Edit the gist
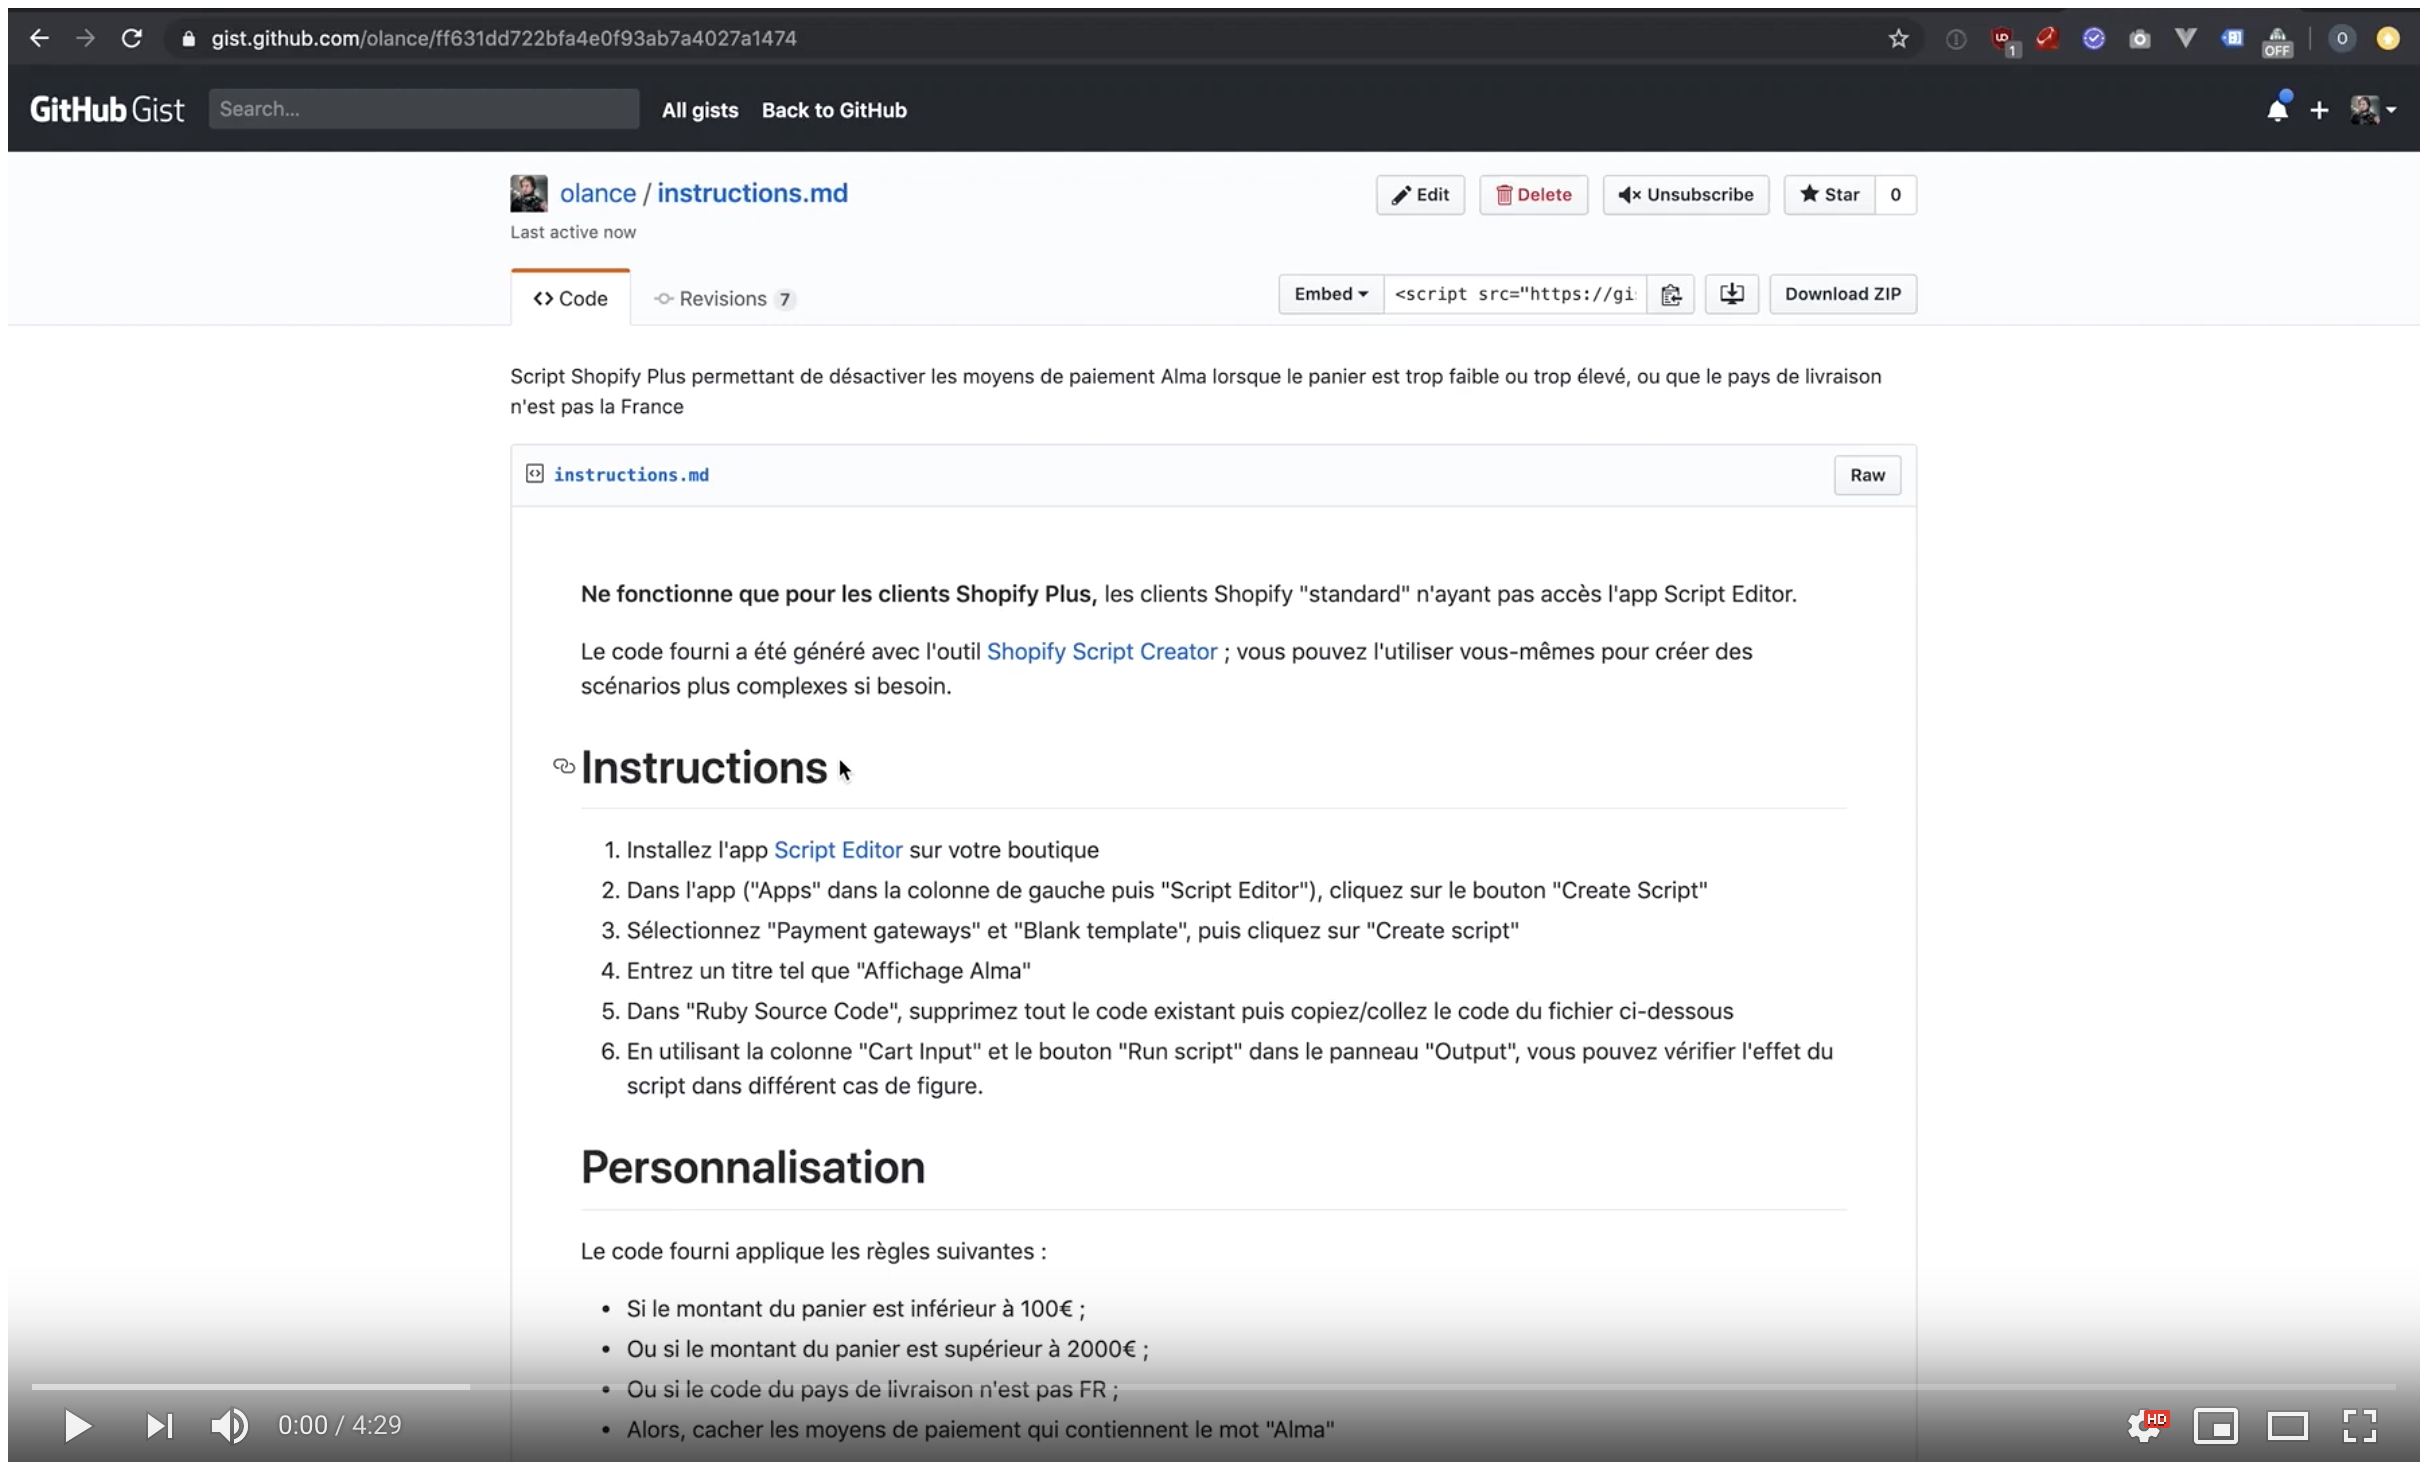 [x=1420, y=195]
